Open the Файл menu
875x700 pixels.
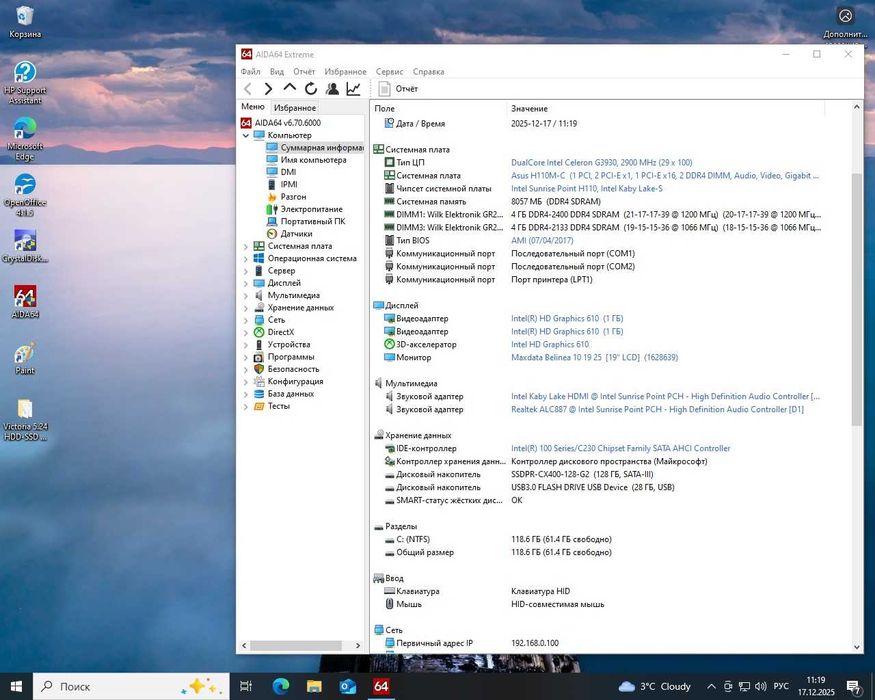coord(251,71)
